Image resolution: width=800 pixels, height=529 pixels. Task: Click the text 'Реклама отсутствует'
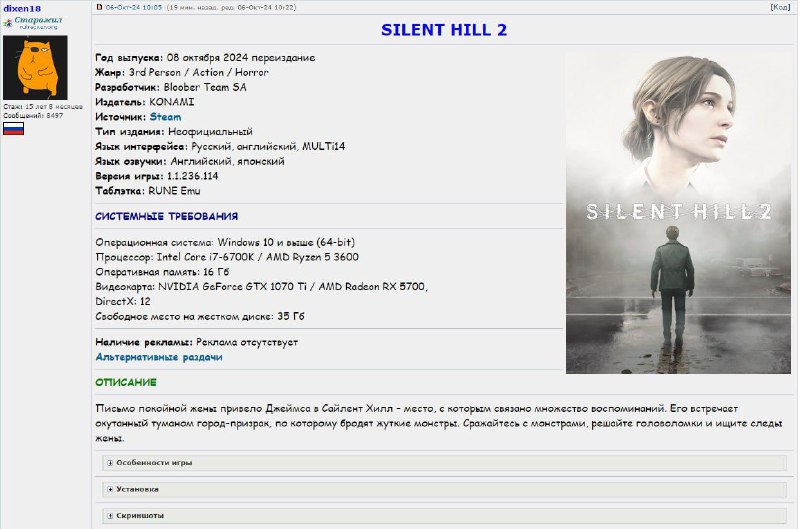coord(247,342)
